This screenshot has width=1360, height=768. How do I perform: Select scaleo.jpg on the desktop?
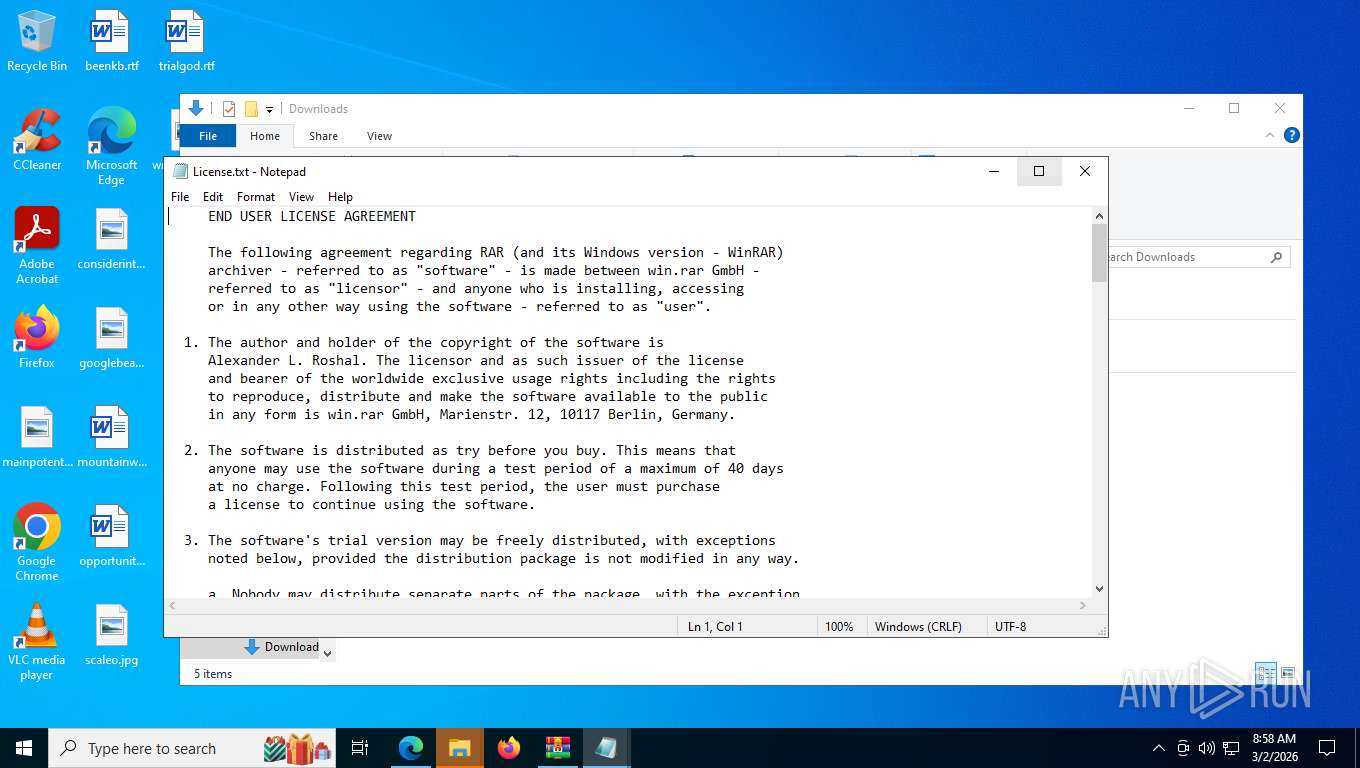point(111,635)
